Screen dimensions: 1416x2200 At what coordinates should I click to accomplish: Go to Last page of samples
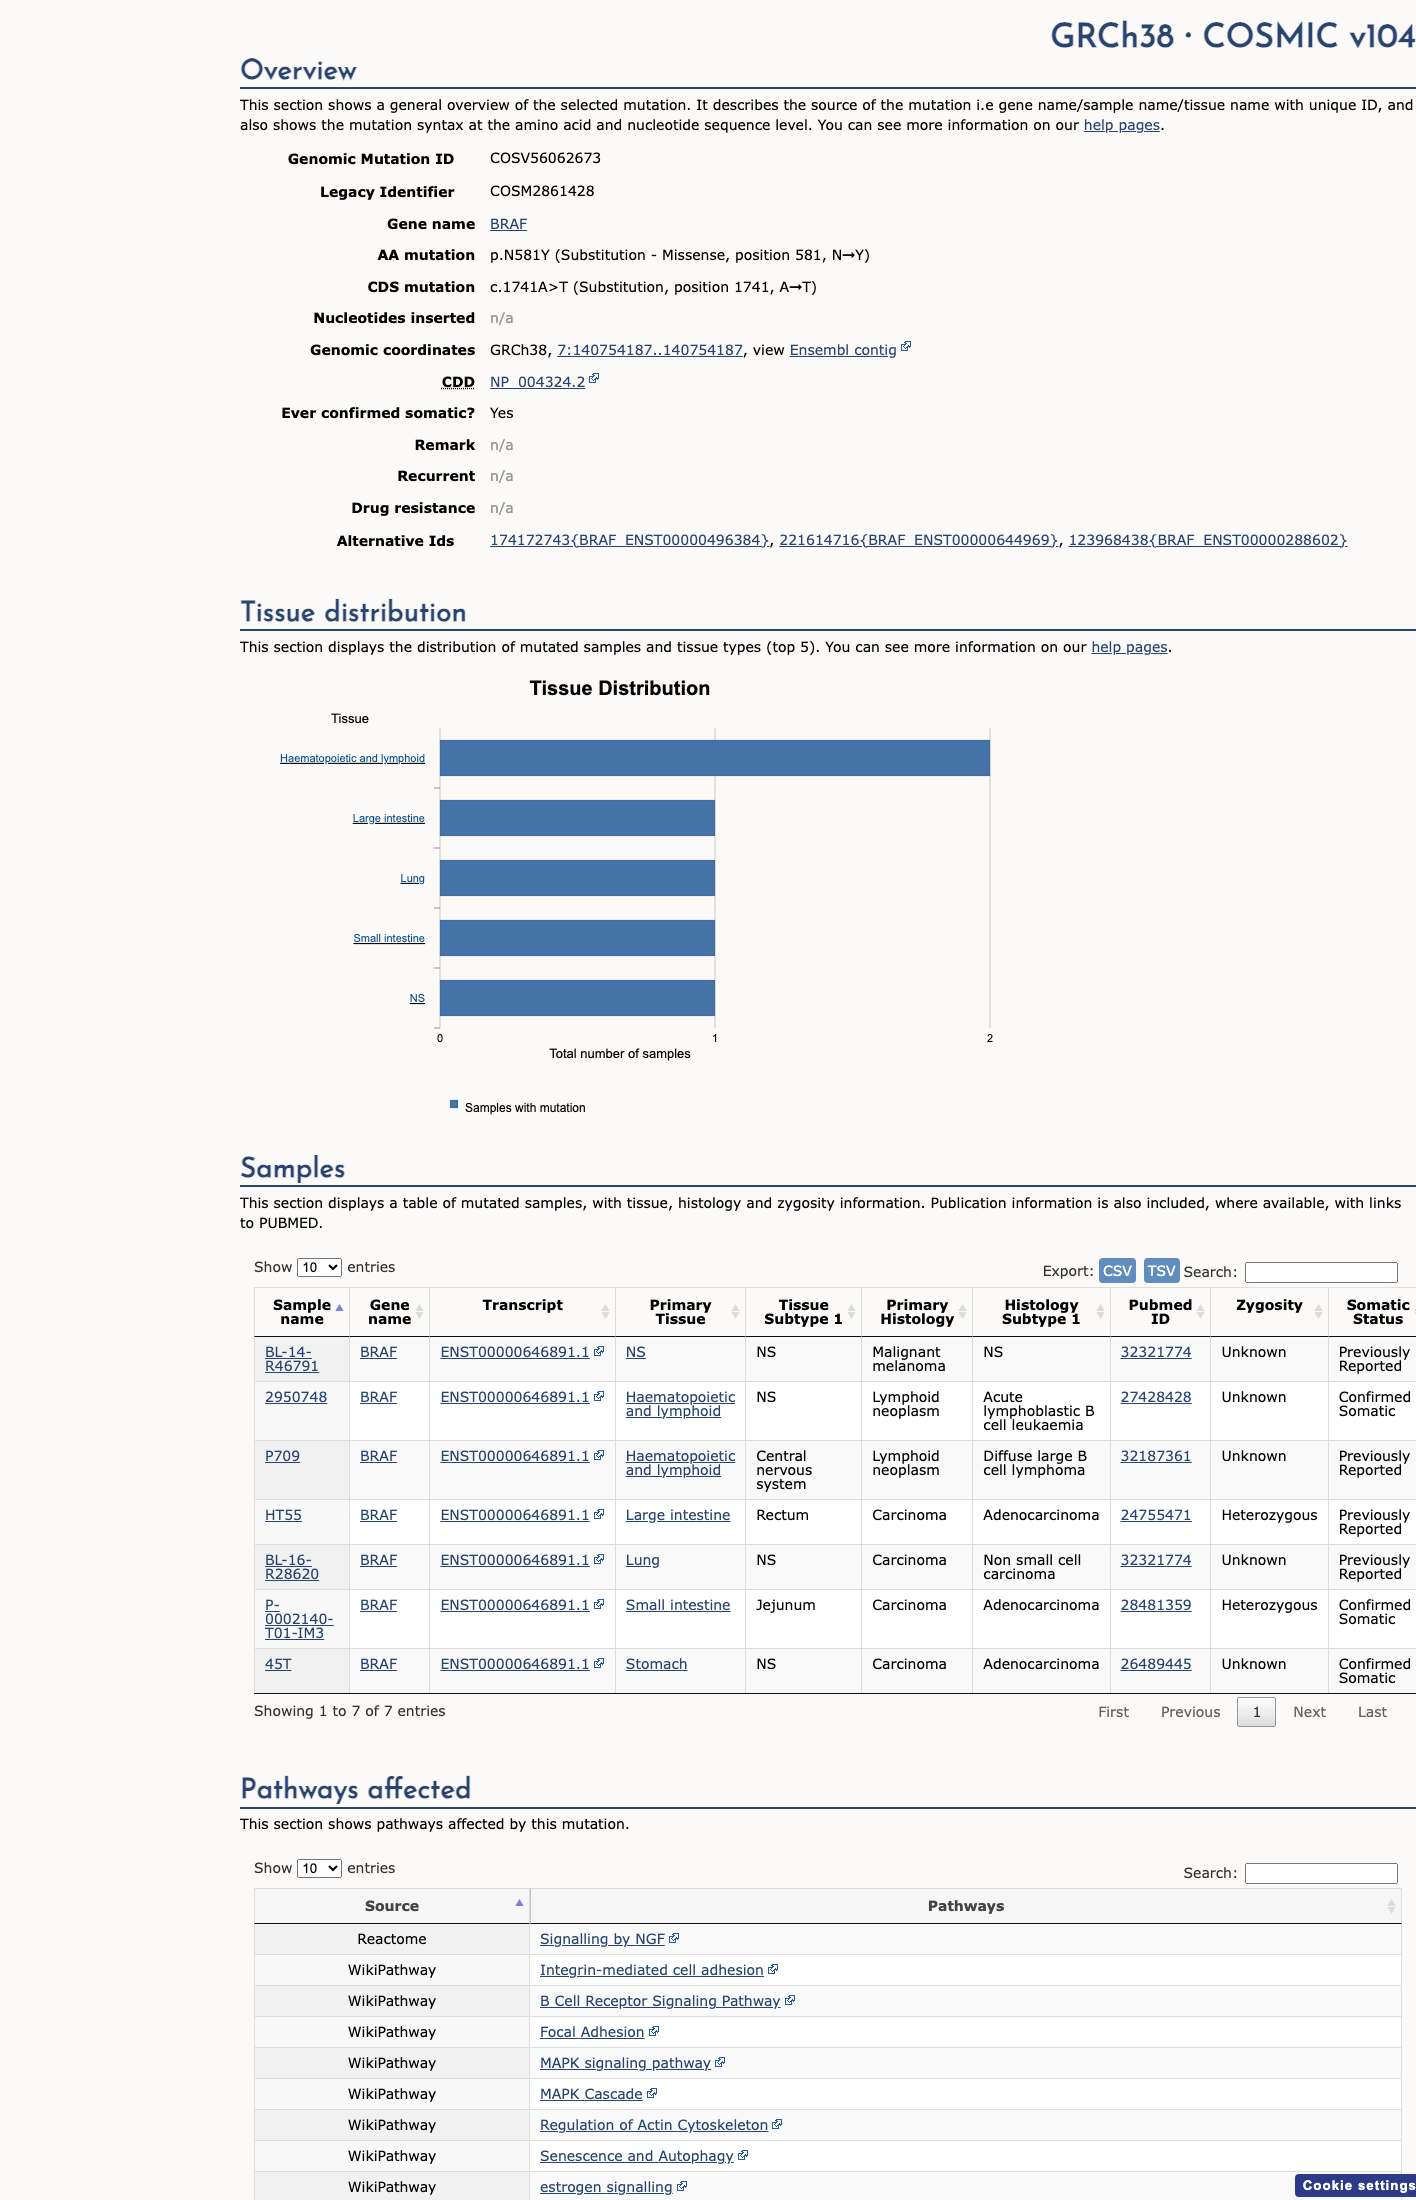point(1372,1712)
